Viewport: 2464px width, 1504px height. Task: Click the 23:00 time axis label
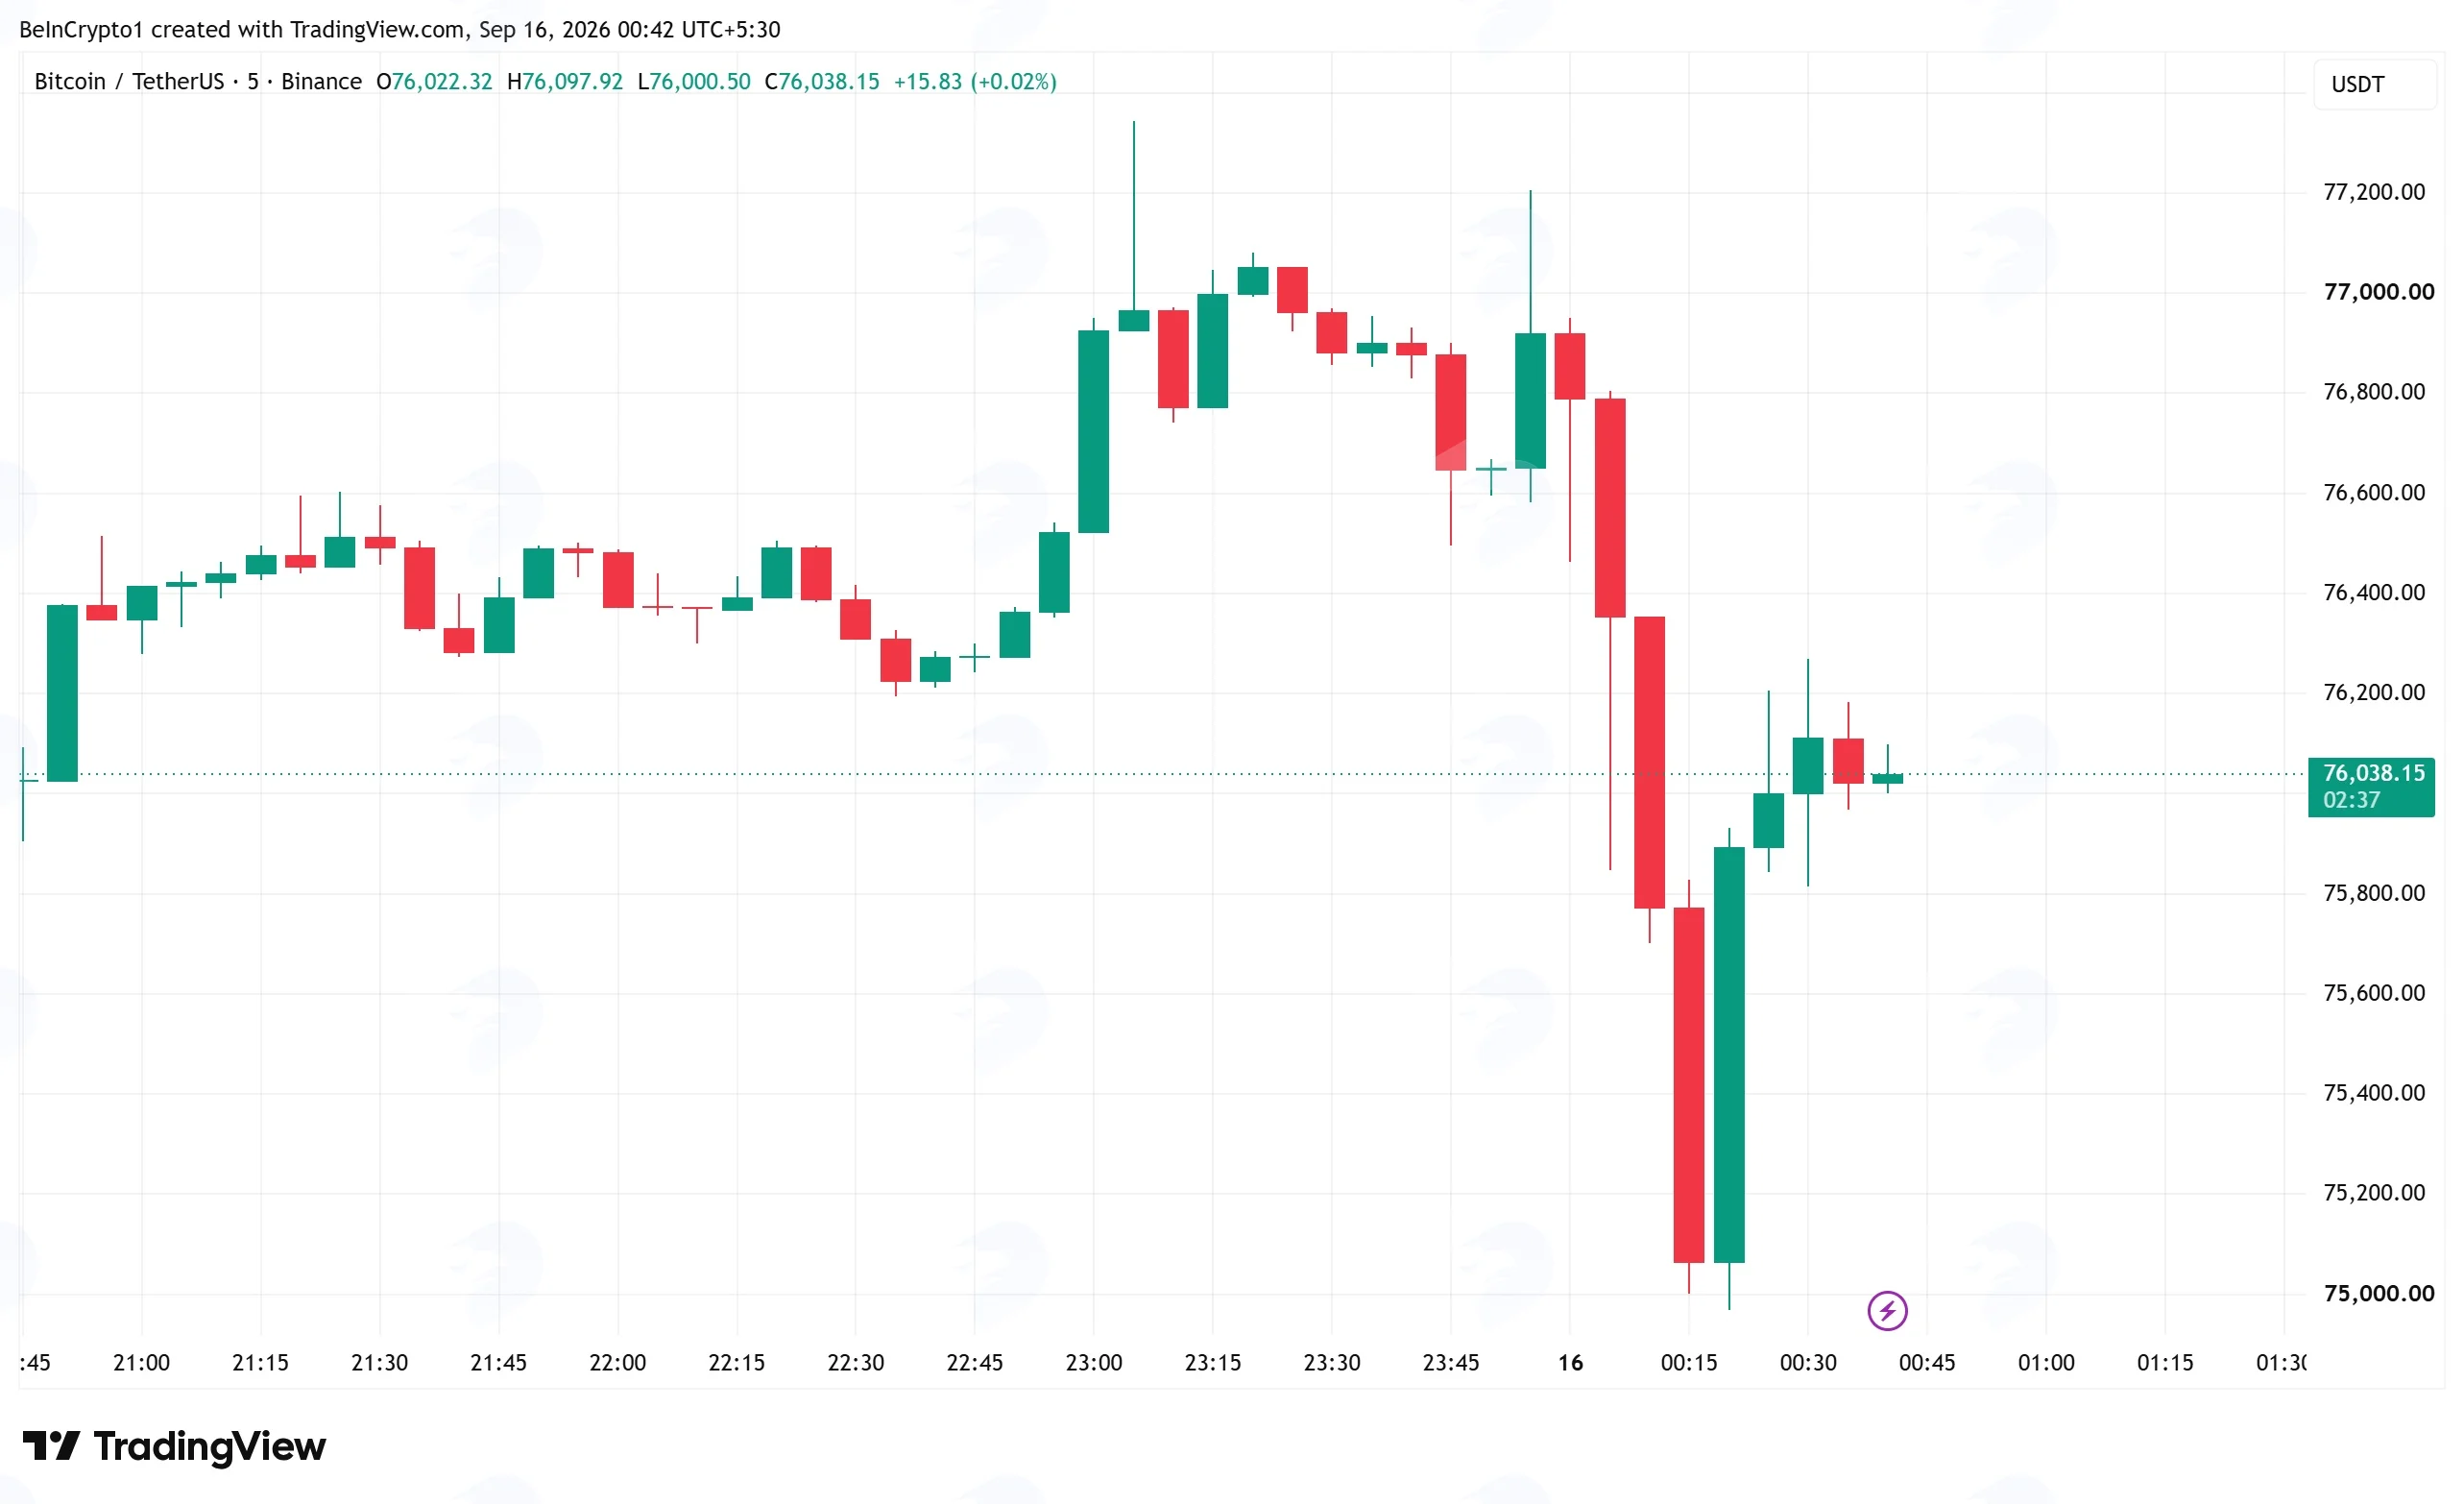click(1093, 1362)
